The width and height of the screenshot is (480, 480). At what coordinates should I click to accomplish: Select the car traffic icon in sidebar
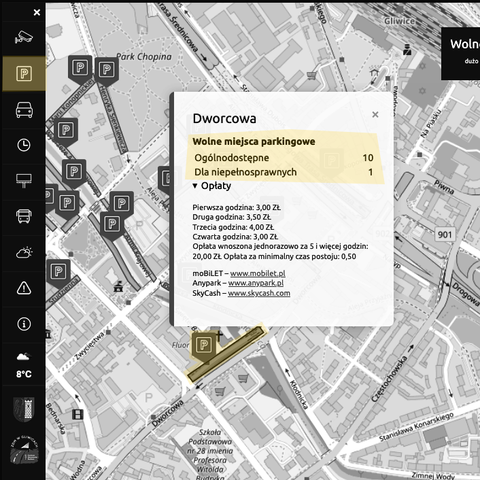pos(24,110)
